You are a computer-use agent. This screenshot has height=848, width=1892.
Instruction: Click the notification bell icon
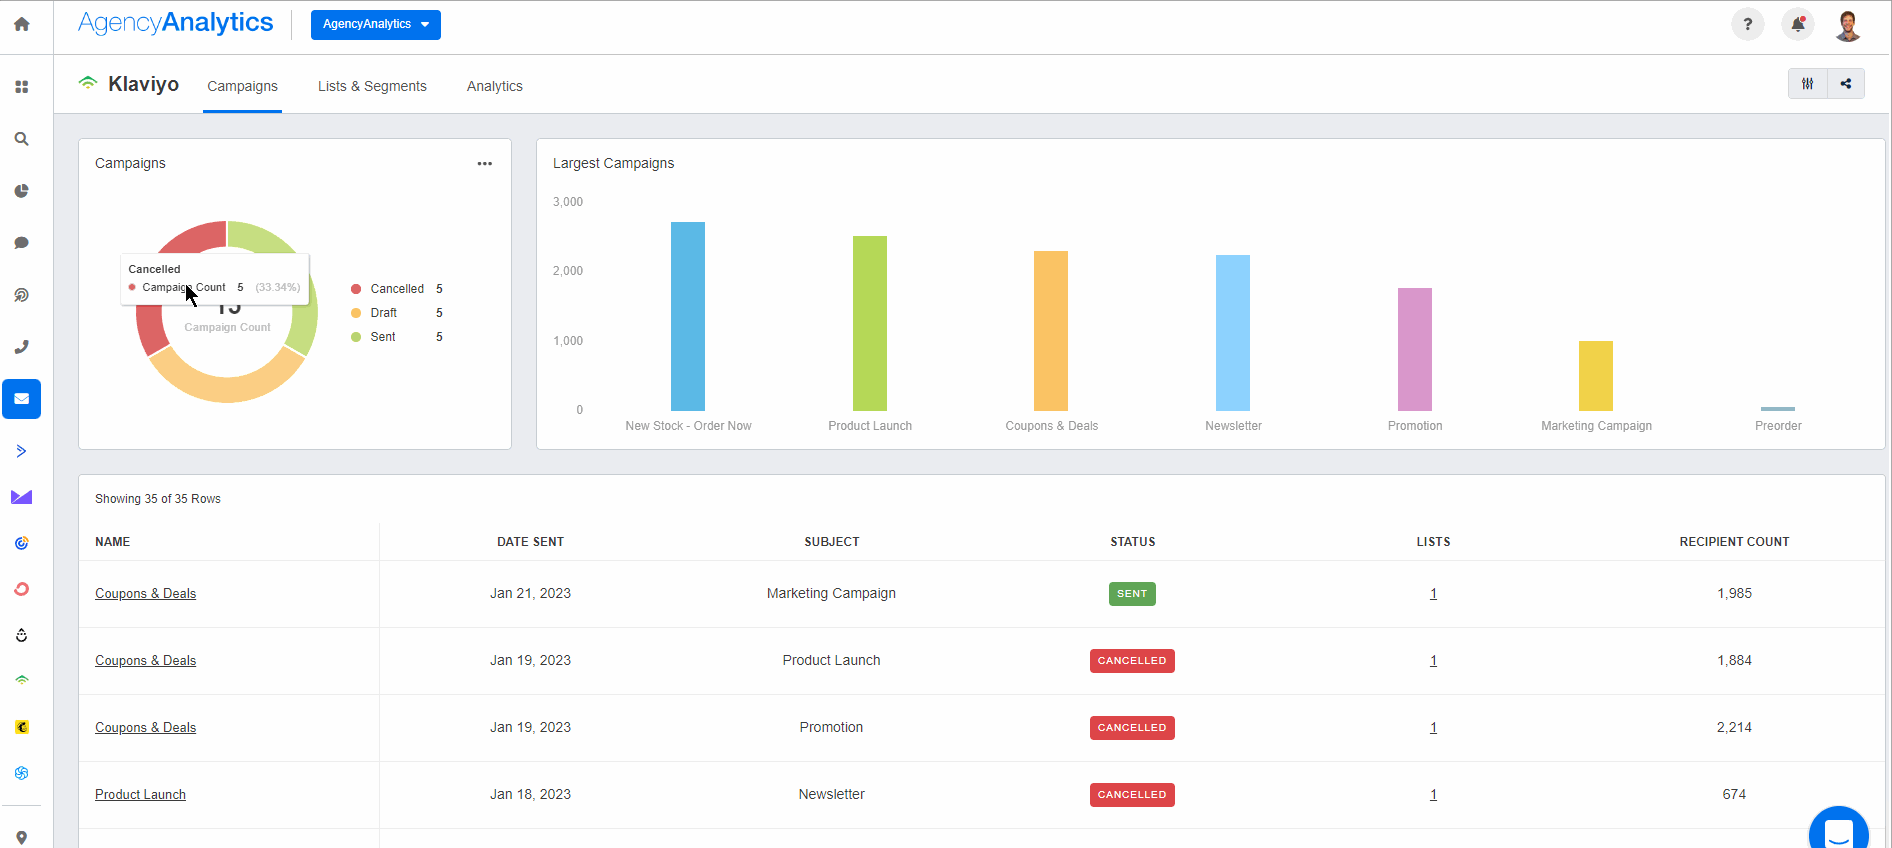tap(1797, 24)
